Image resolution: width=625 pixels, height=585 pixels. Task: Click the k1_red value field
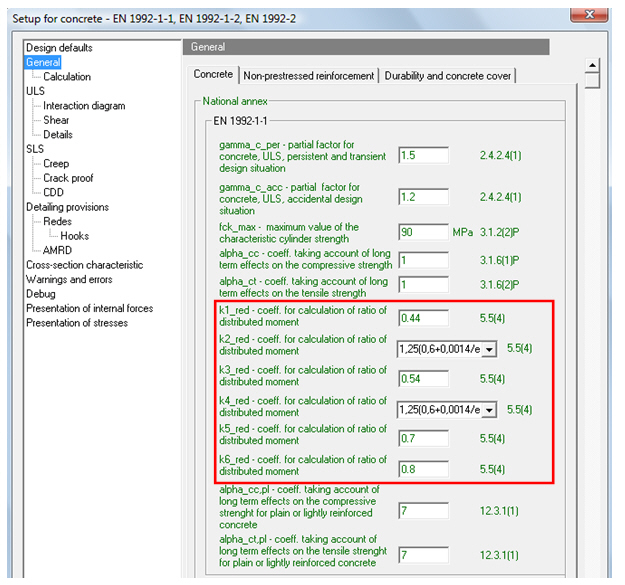coord(421,319)
